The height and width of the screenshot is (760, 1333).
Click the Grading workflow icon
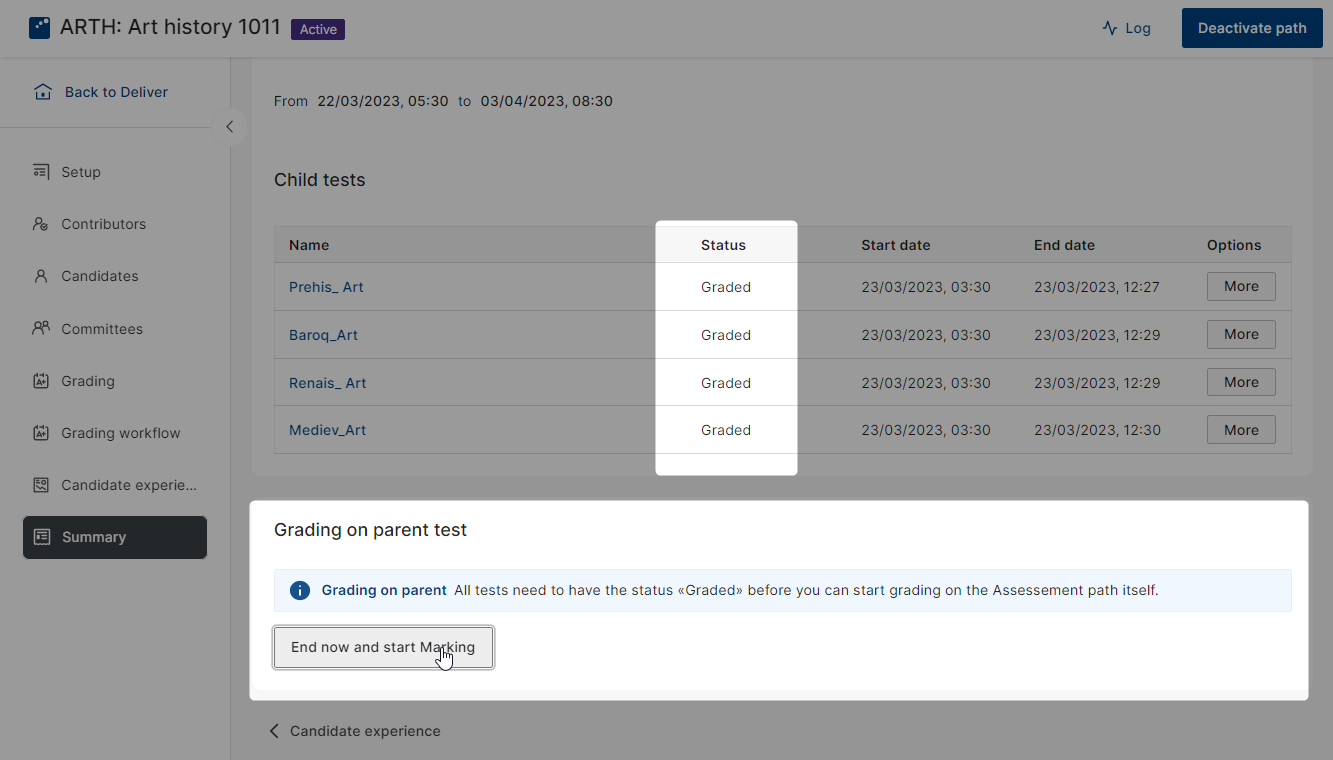coord(41,433)
